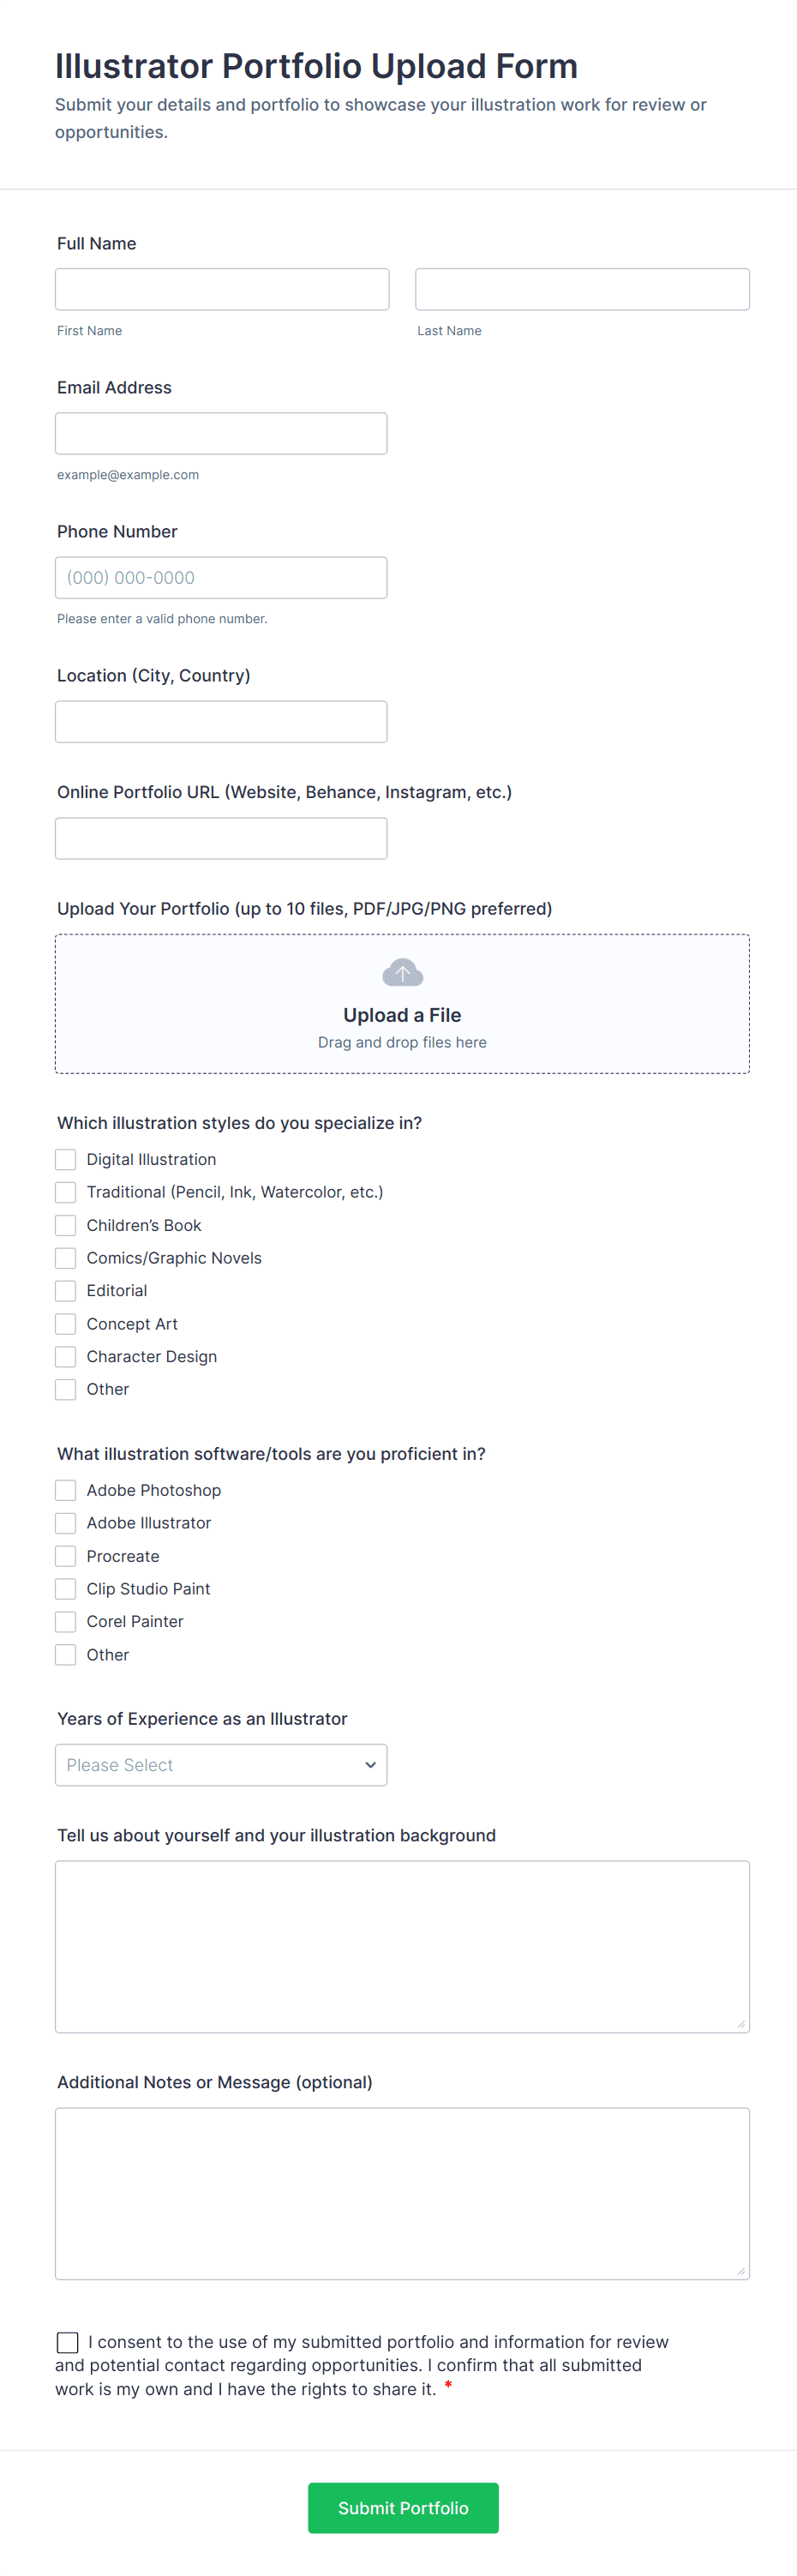Select the Clip Studio Paint checkbox
The width and height of the screenshot is (797, 2576).
click(x=66, y=1588)
